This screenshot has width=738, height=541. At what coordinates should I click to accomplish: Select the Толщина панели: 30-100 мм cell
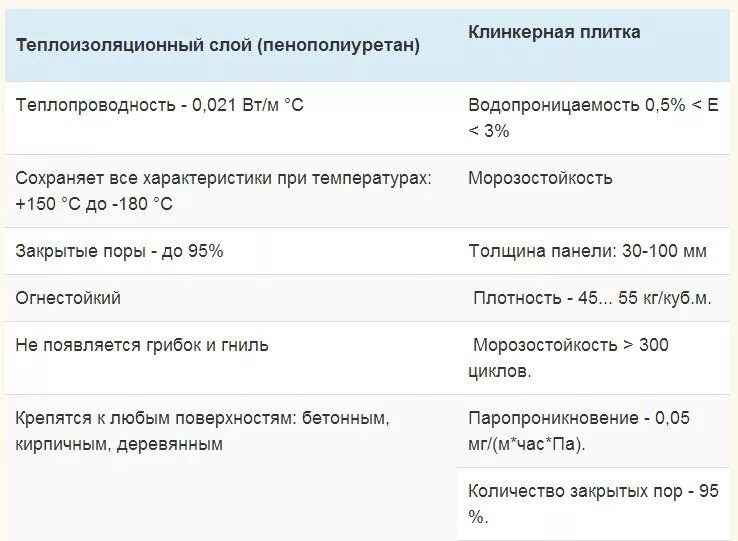[594, 251]
